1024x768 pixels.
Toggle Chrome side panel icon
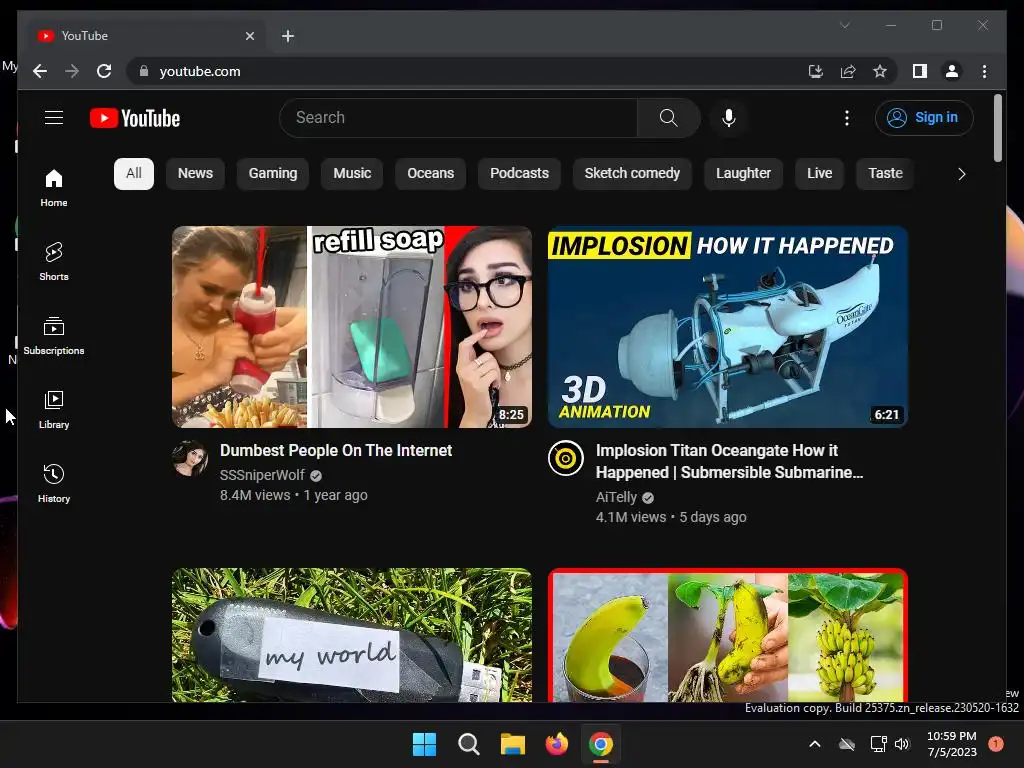tap(920, 71)
